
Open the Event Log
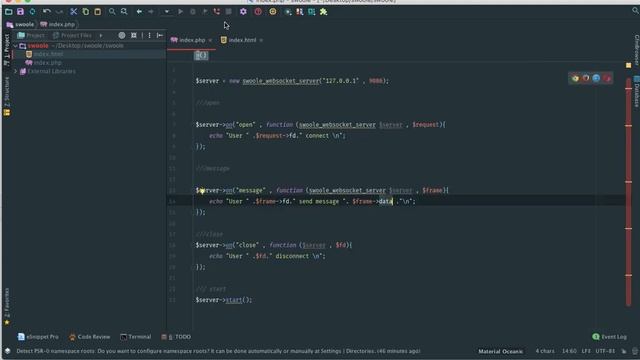pos(609,337)
